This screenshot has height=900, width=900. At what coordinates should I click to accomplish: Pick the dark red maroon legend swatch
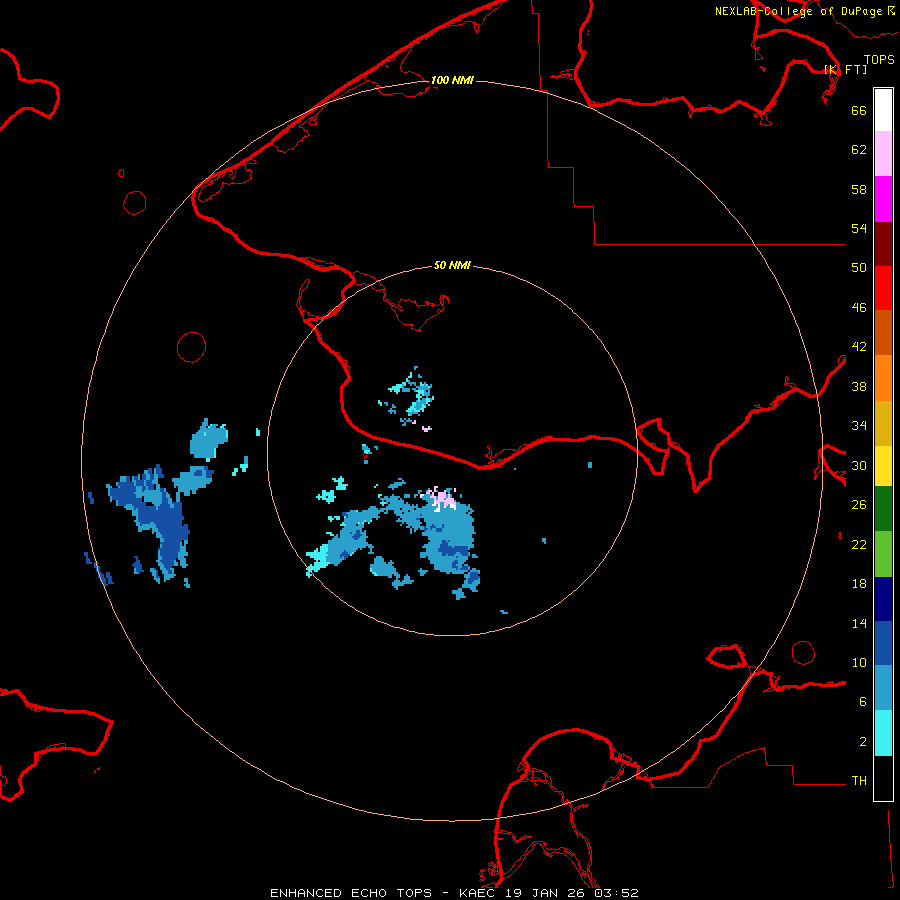point(883,243)
